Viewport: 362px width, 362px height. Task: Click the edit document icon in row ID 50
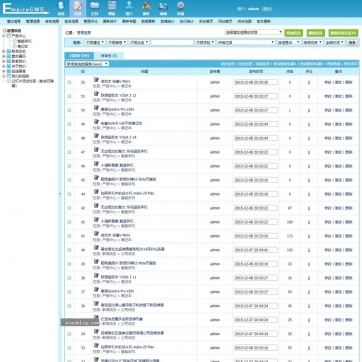(x=96, y=108)
